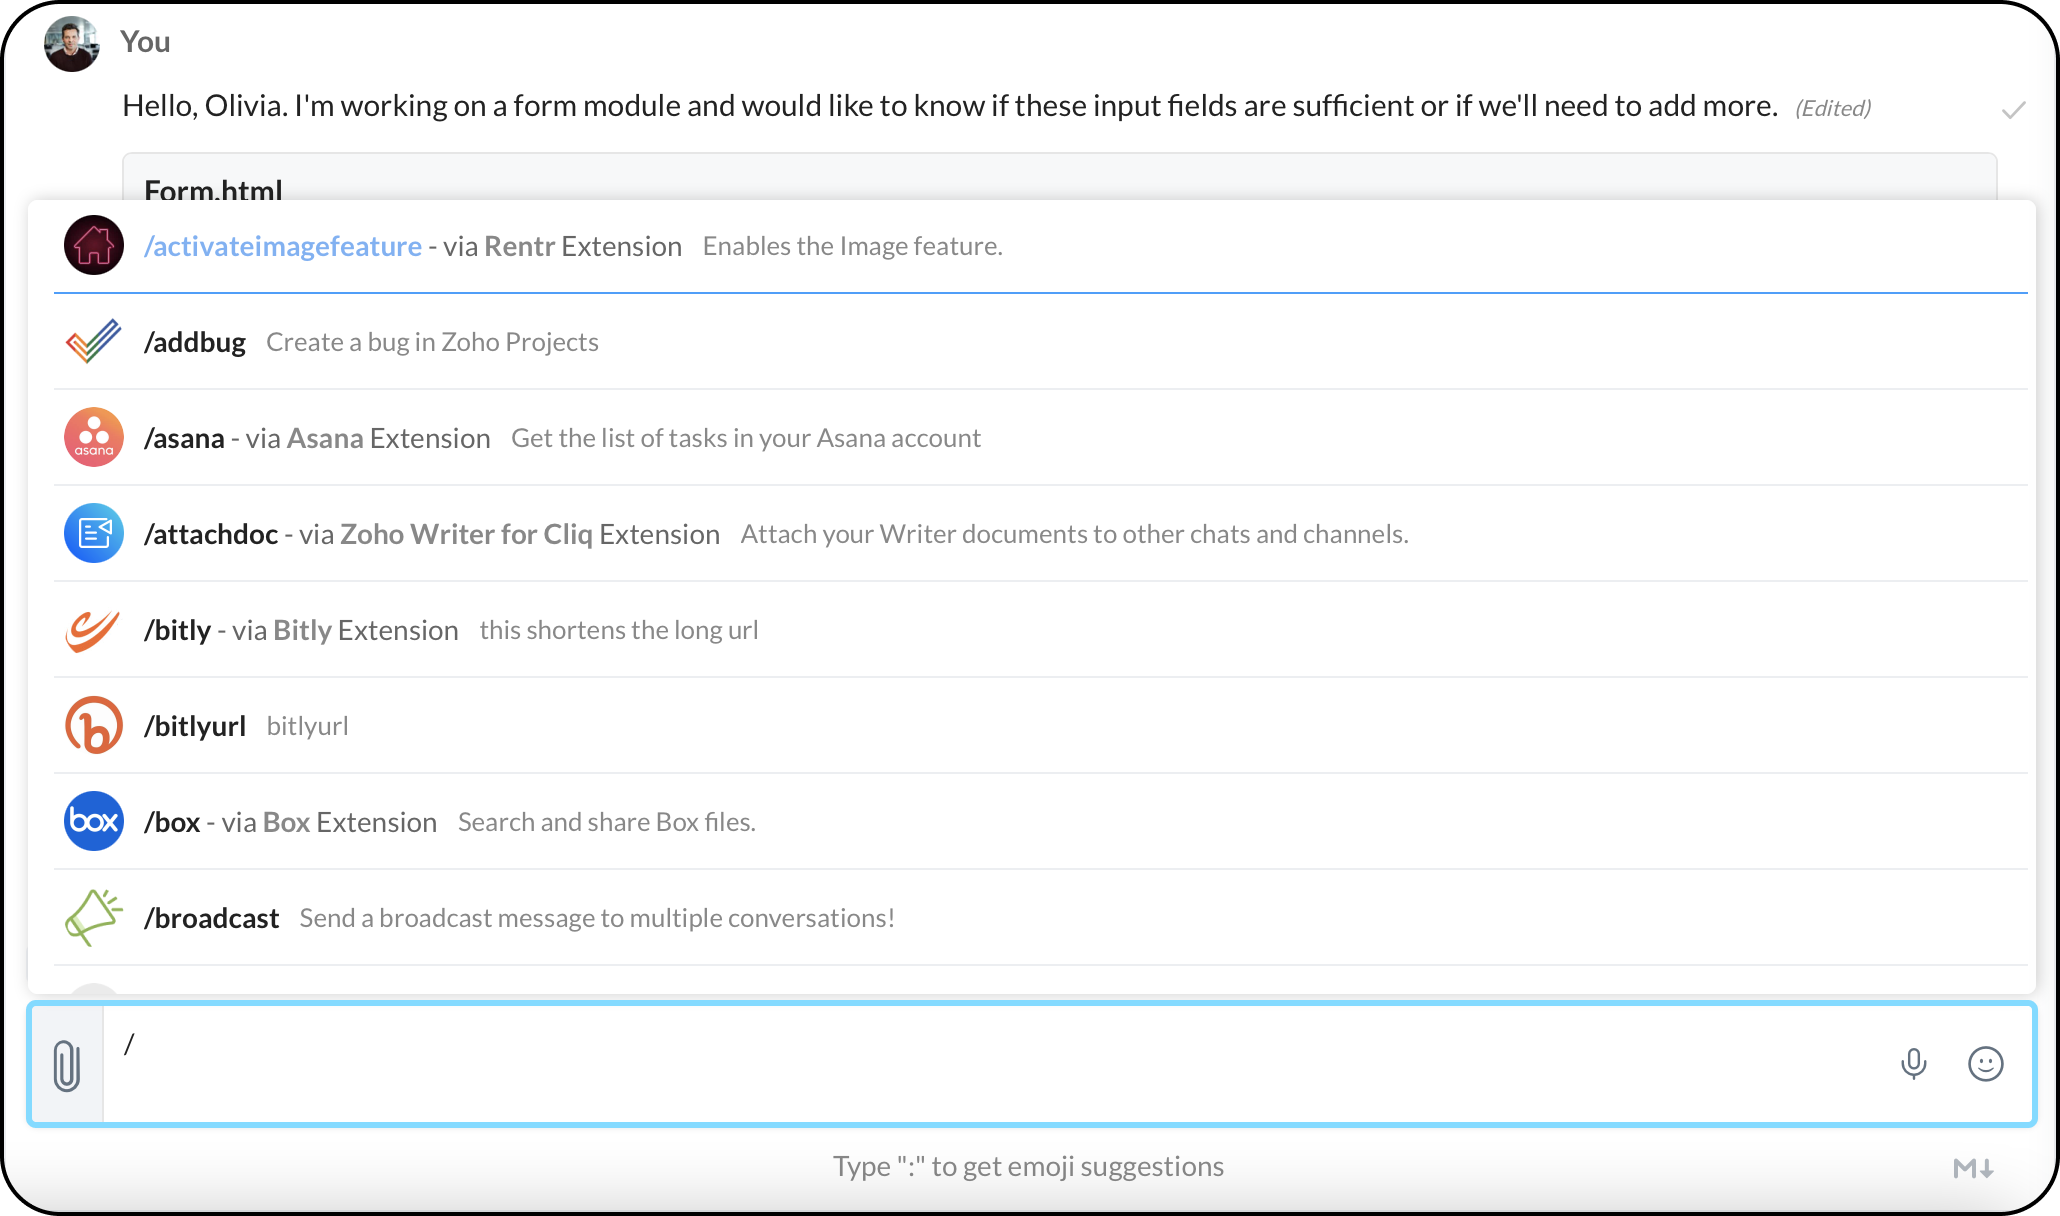Screen dimensions: 2060x1216
Task: Open the Form.html attachment
Action: coord(213,188)
